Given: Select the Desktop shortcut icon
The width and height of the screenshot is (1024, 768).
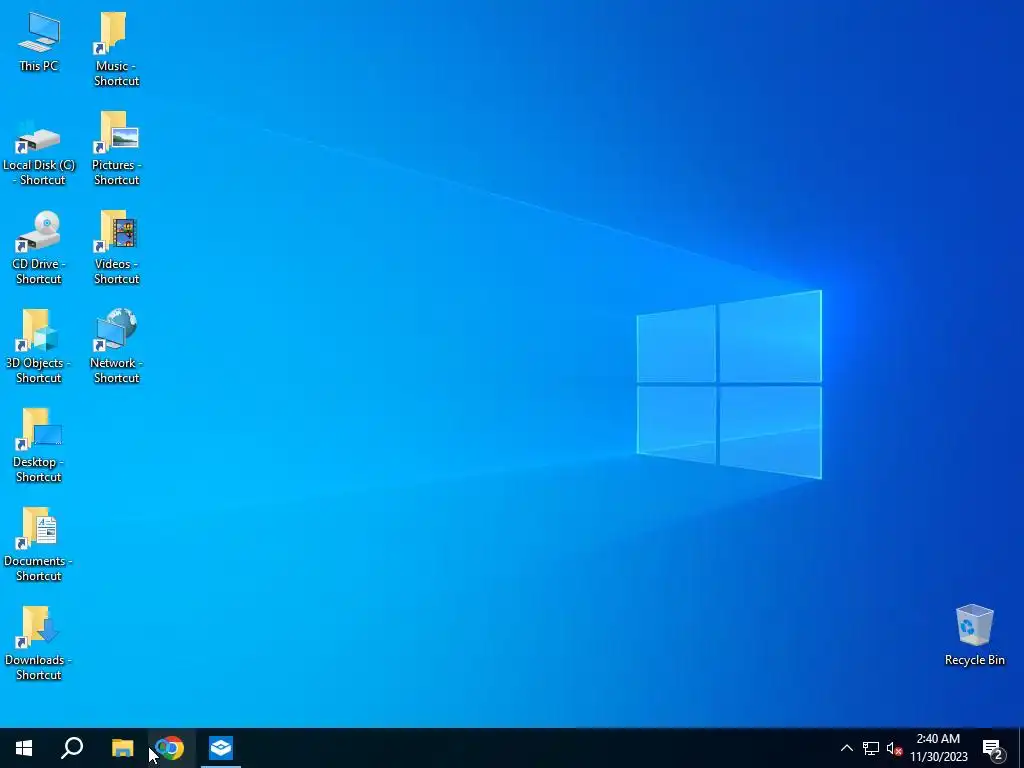Looking at the screenshot, I should 39,447.
